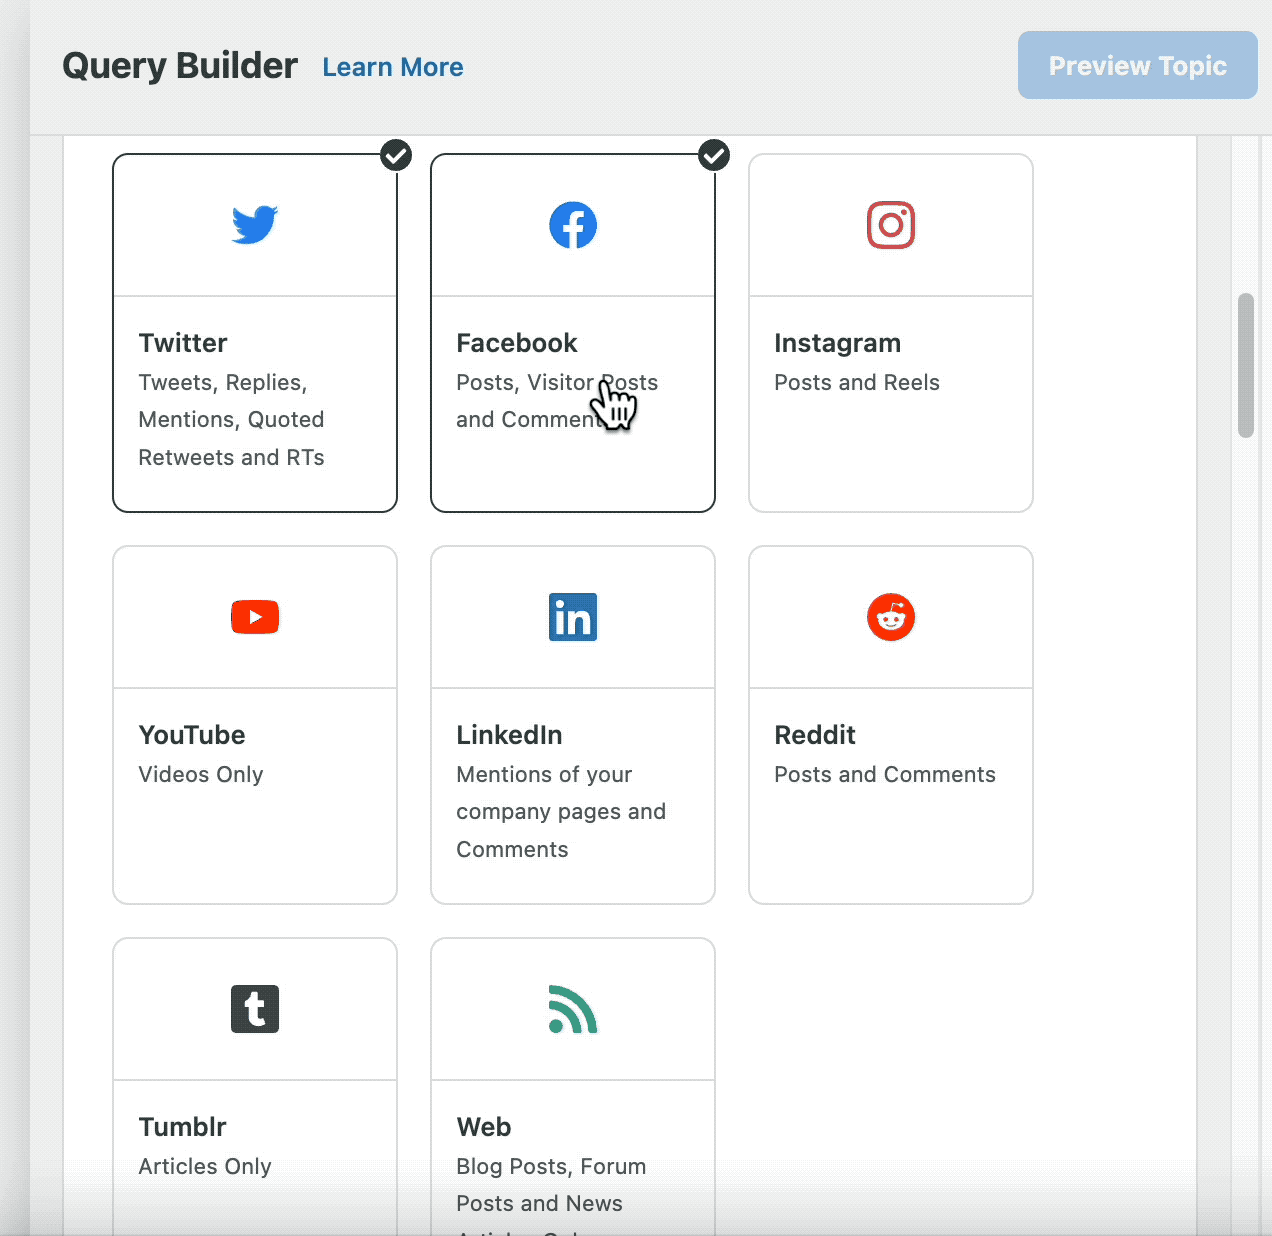Click the Tumblr title text
Screen dimensions: 1272x1236
click(183, 1127)
